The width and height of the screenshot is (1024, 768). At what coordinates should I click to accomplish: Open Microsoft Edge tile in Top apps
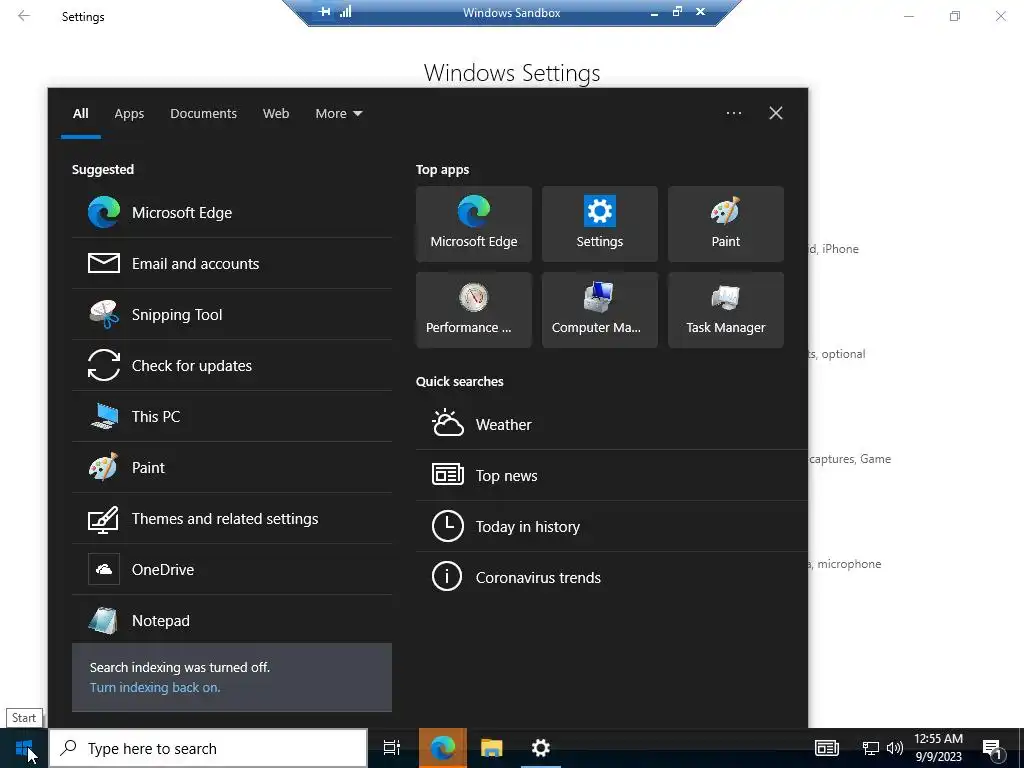click(473, 224)
